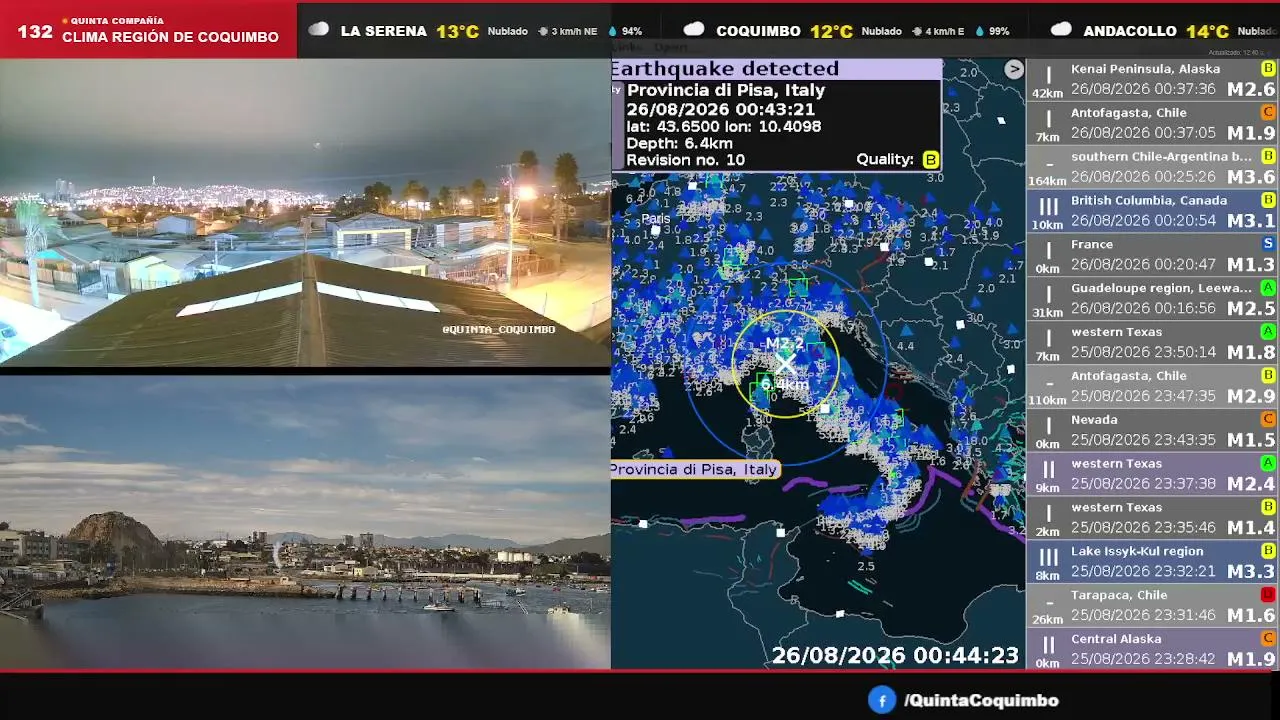This screenshot has height=720, width=1280.
Task: Click the red quality badge for Tarapaca, Chile
Action: point(1268,594)
